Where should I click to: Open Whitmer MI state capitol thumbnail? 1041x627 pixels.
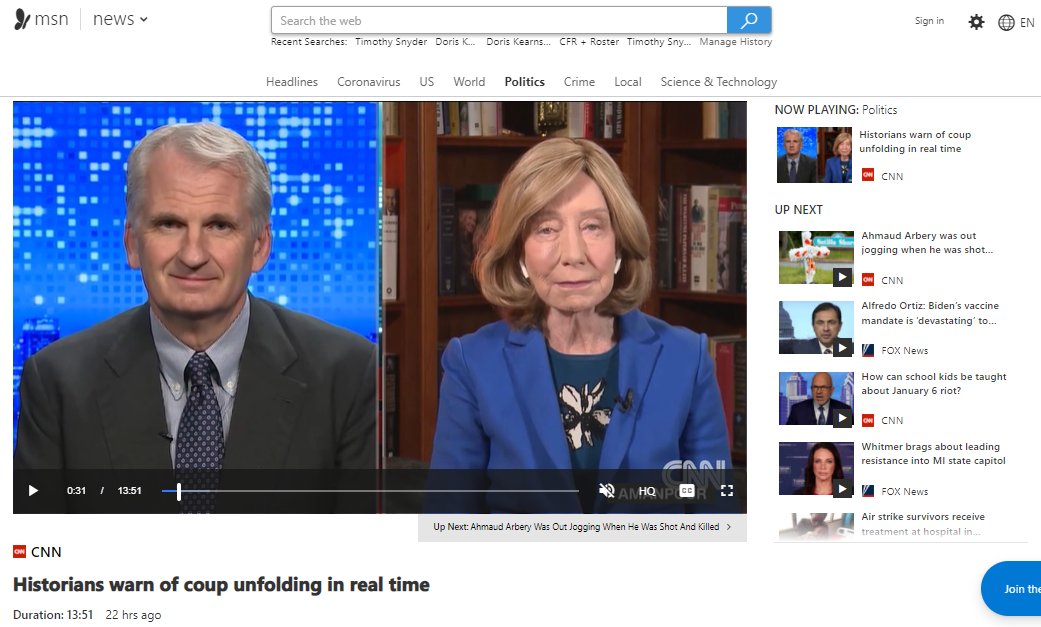point(816,468)
